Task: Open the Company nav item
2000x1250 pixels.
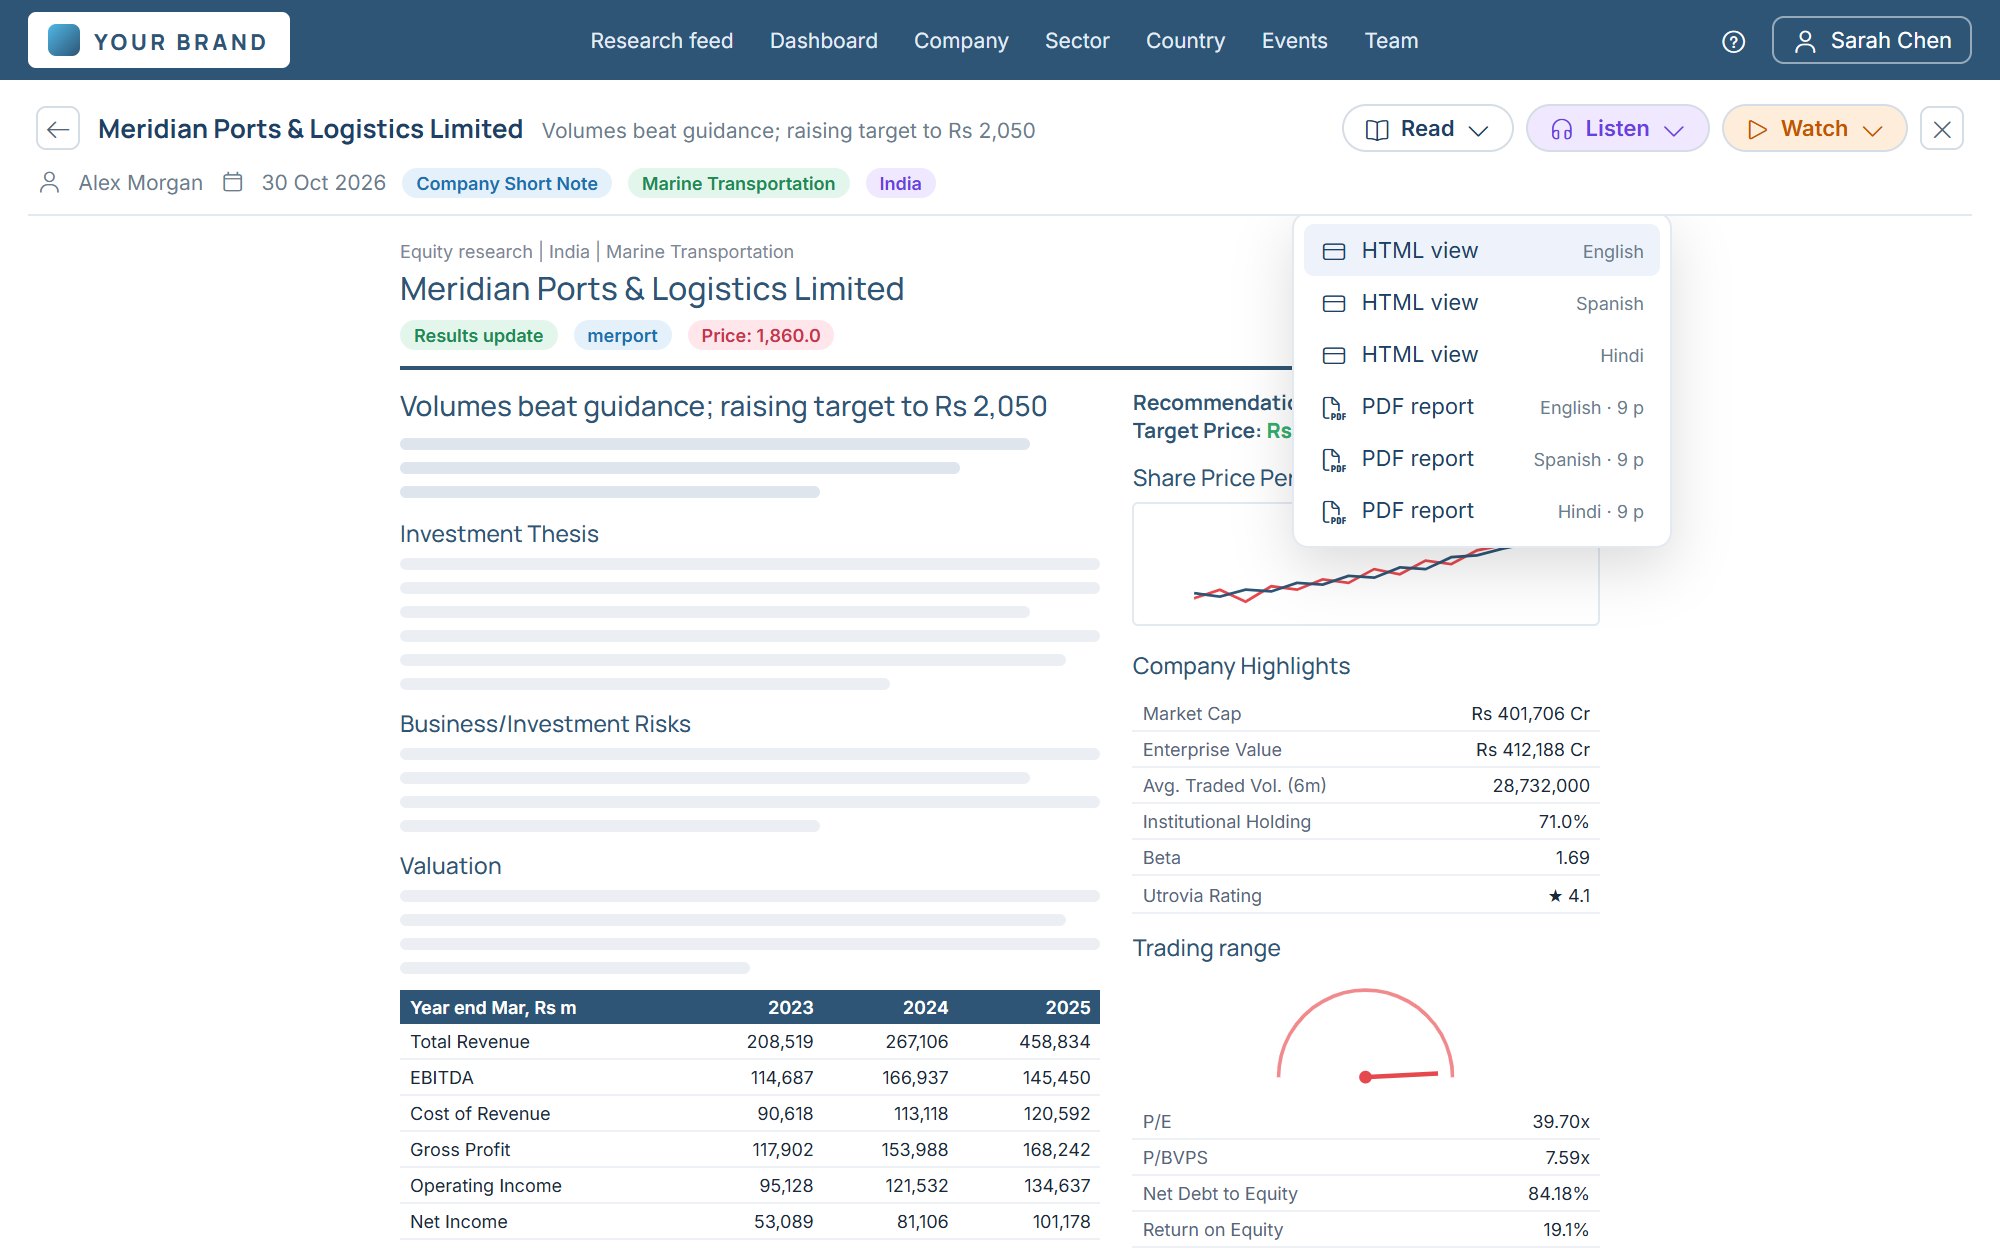Action: point(961,41)
